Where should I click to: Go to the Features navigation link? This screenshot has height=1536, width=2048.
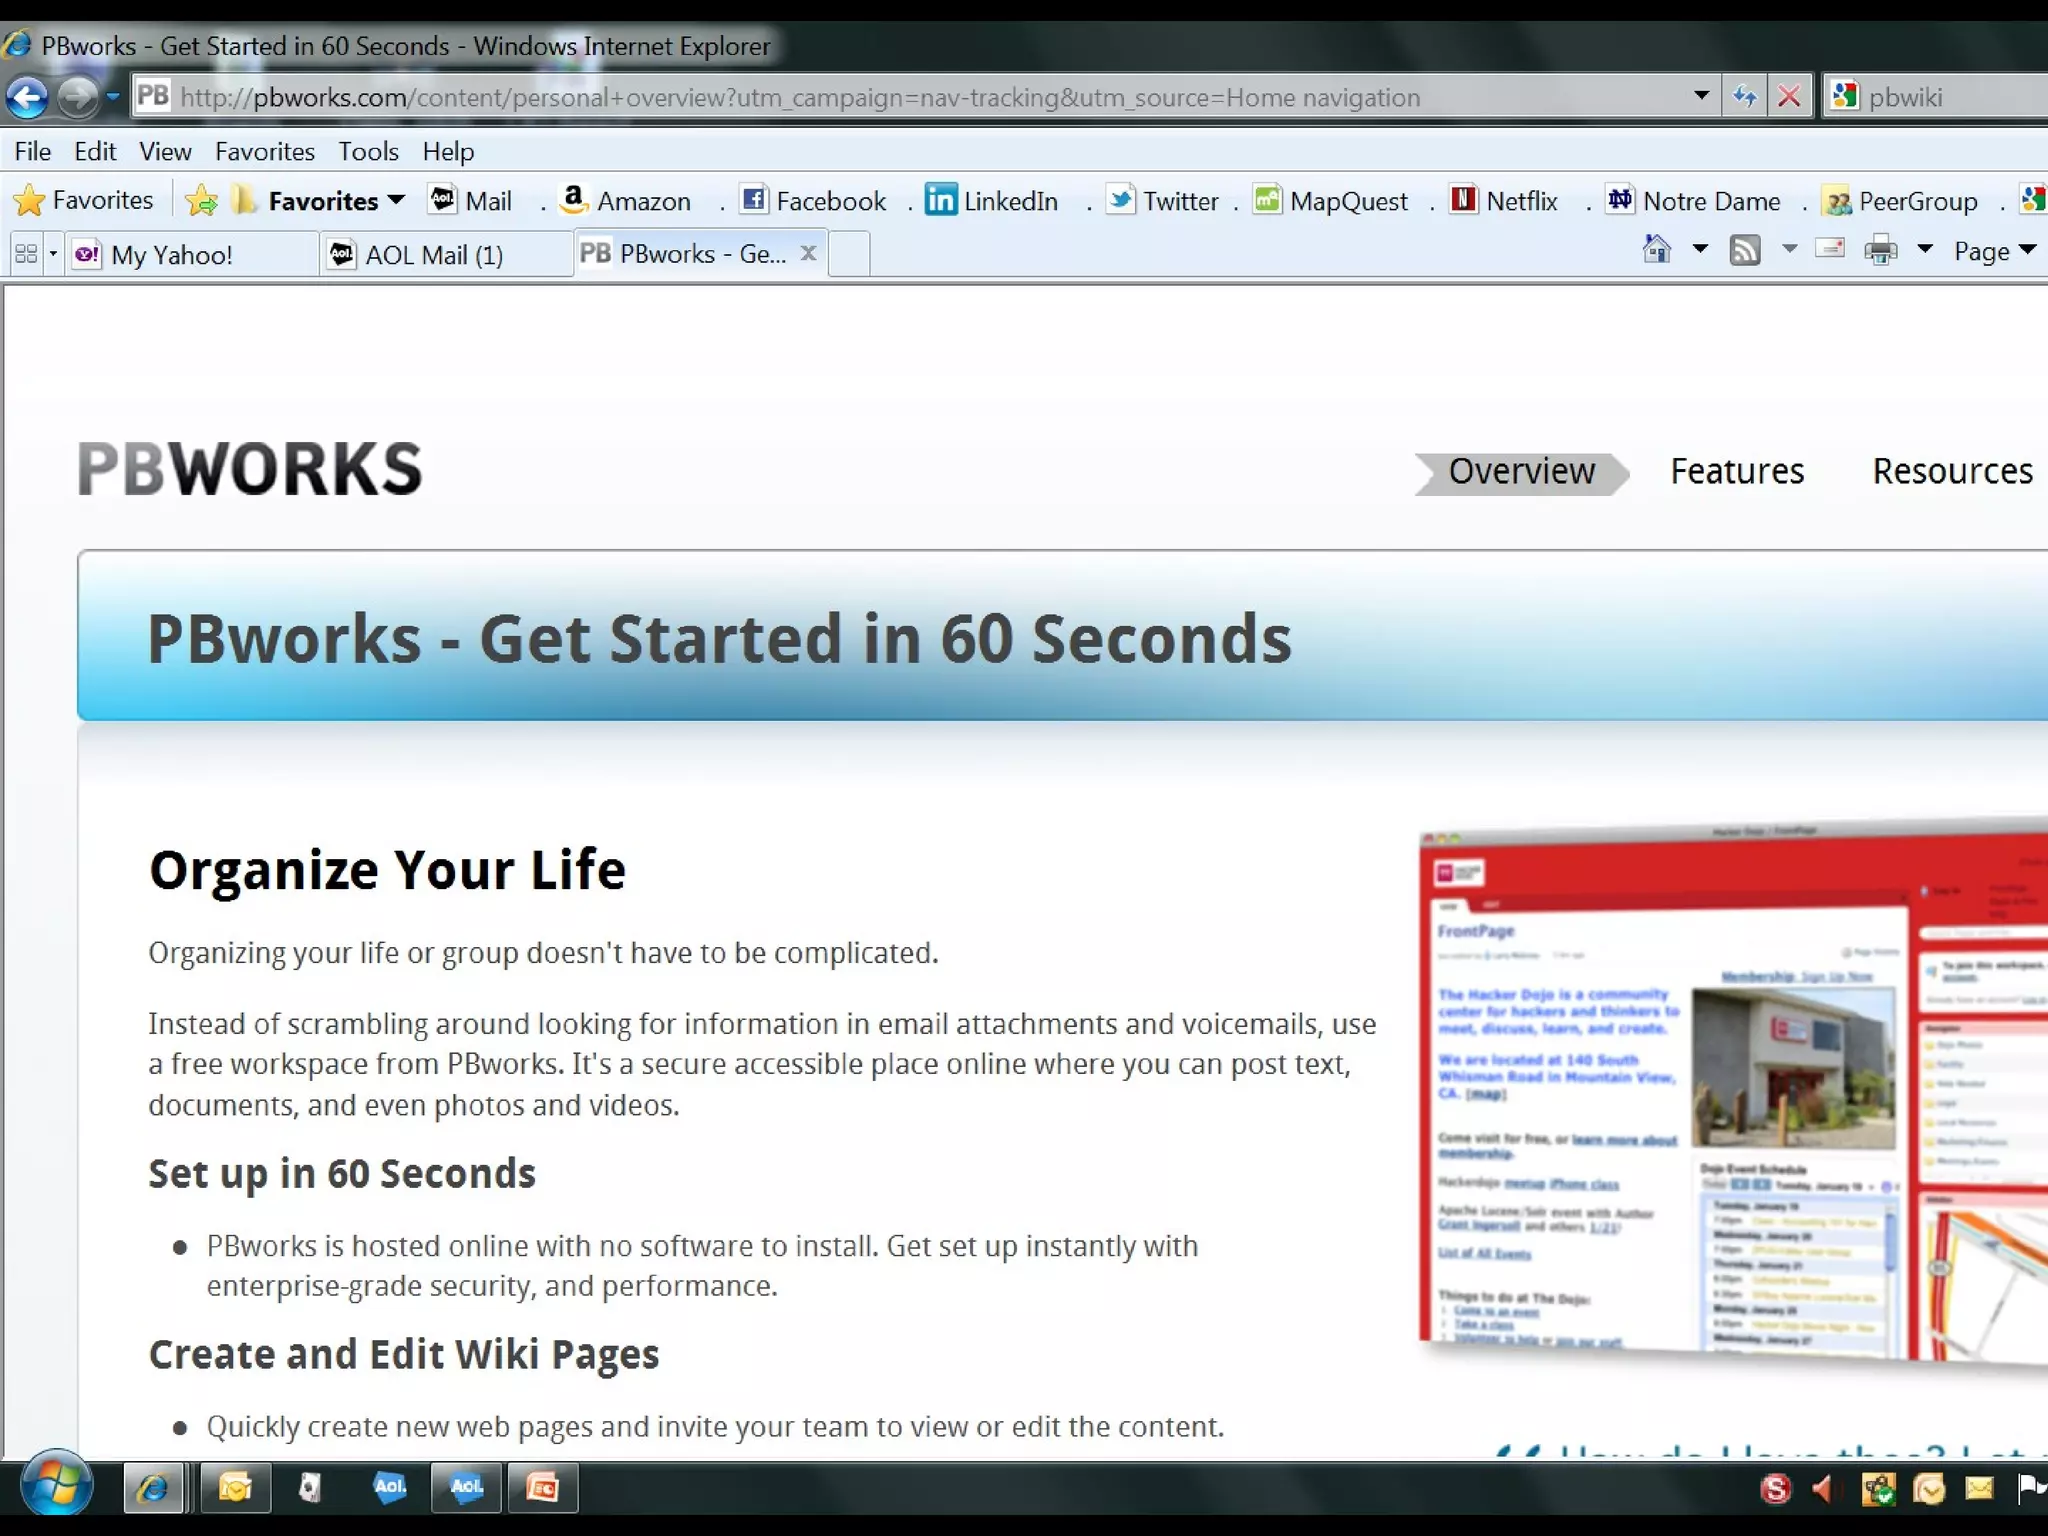click(x=1737, y=472)
